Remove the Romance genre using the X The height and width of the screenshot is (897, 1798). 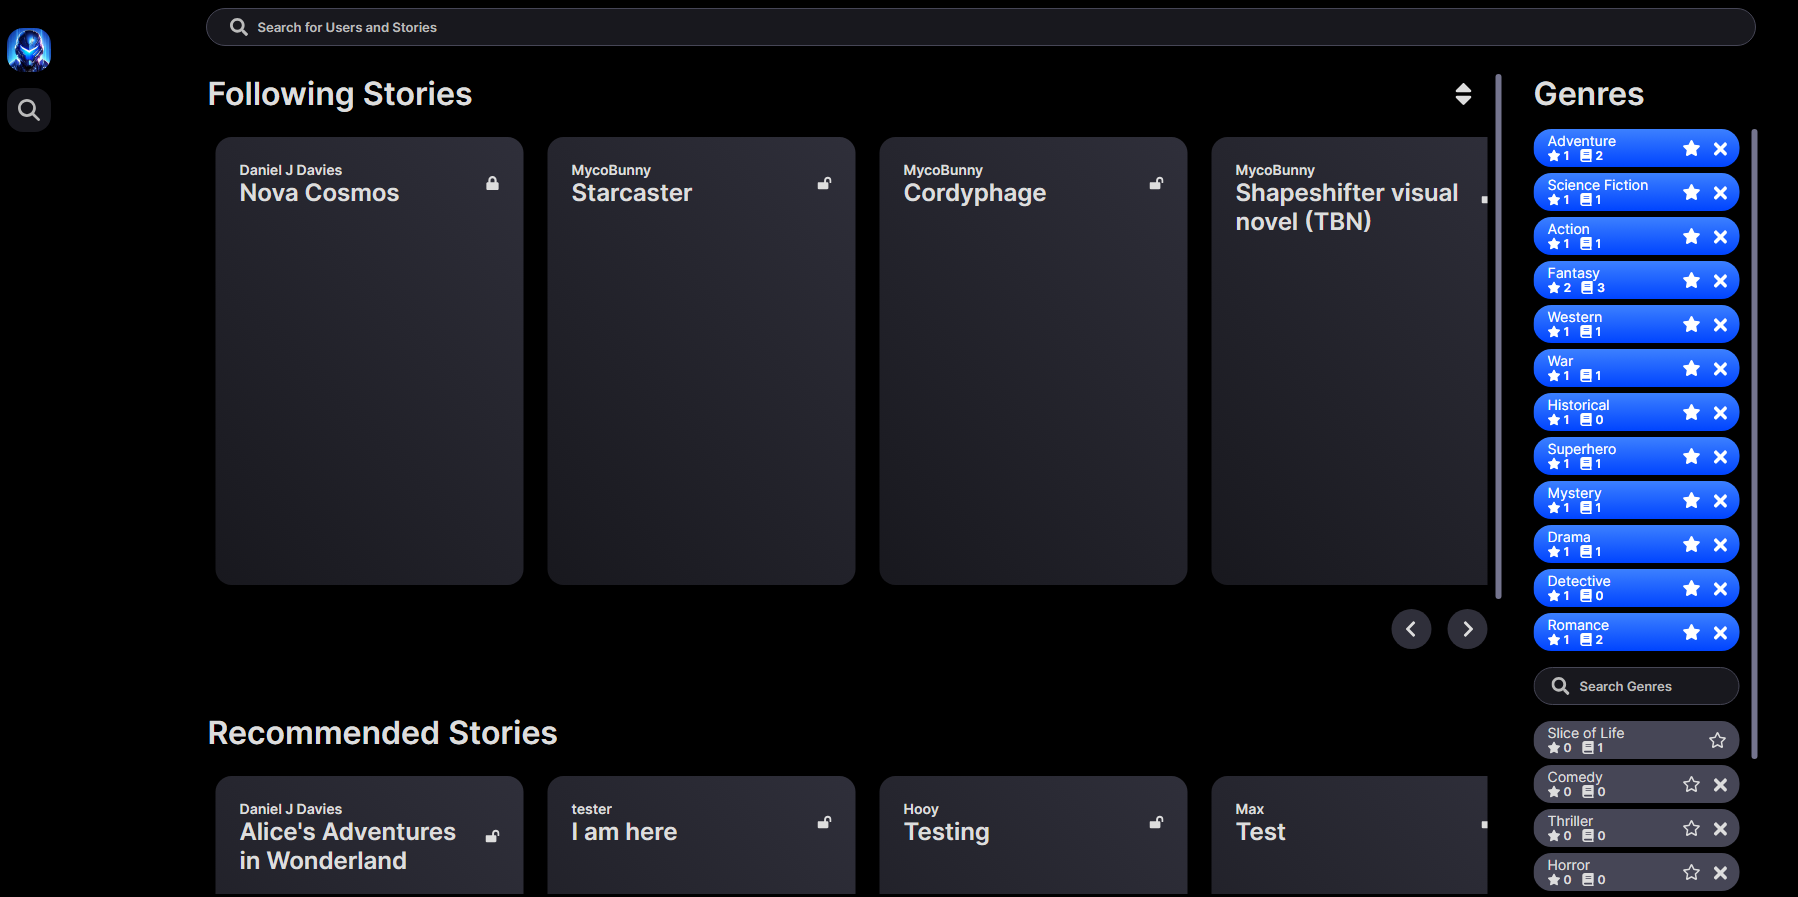1720,633
